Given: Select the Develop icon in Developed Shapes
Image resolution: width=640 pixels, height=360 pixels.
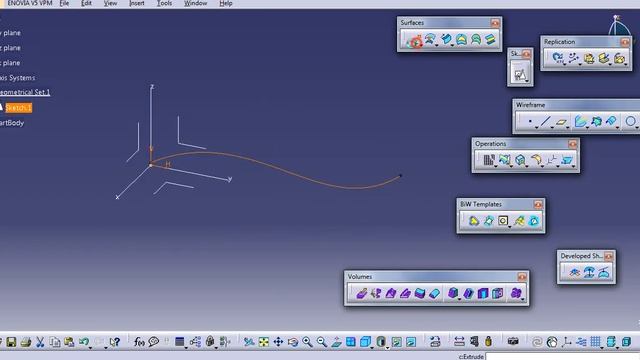Looking at the screenshot, I should pyautogui.click(x=604, y=272).
